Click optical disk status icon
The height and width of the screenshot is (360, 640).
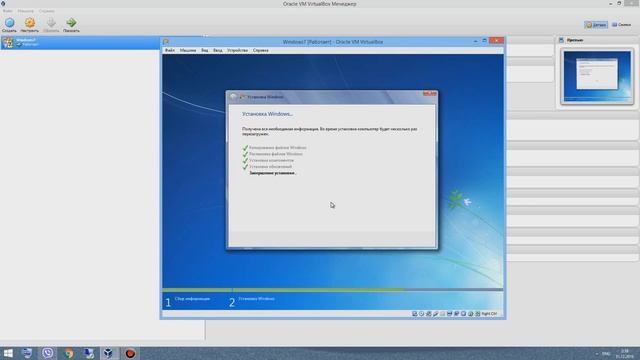(x=422, y=313)
